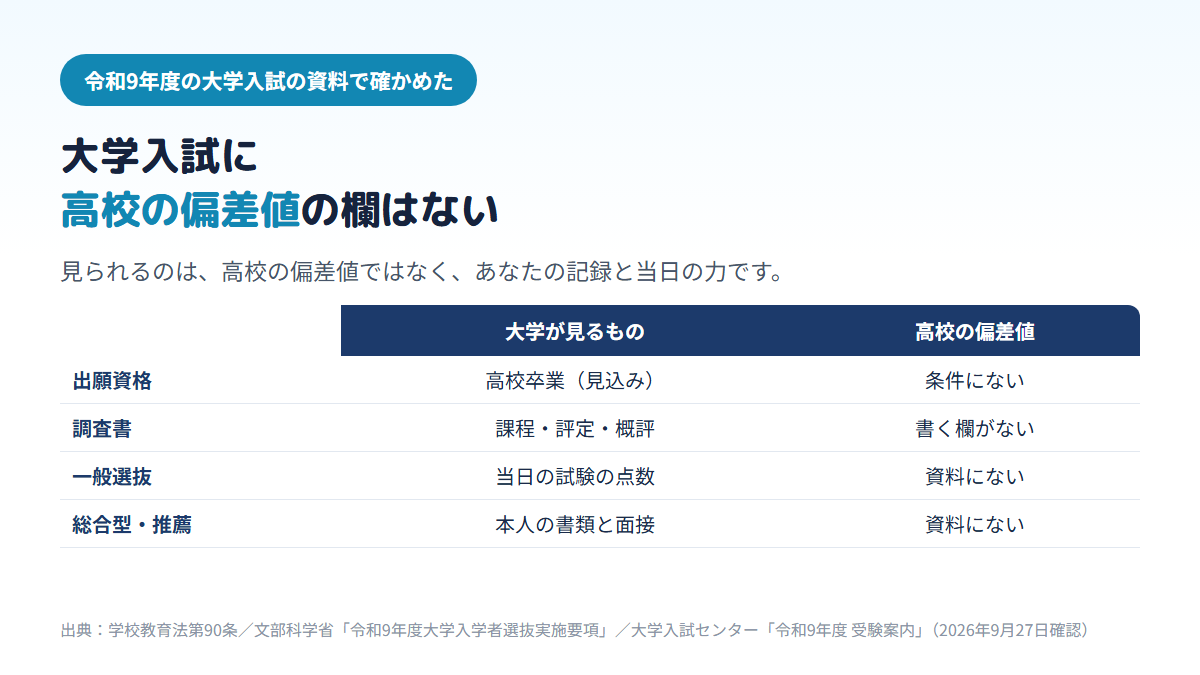
Task: Select the cell 当日の試験の点数
Action: pos(575,476)
